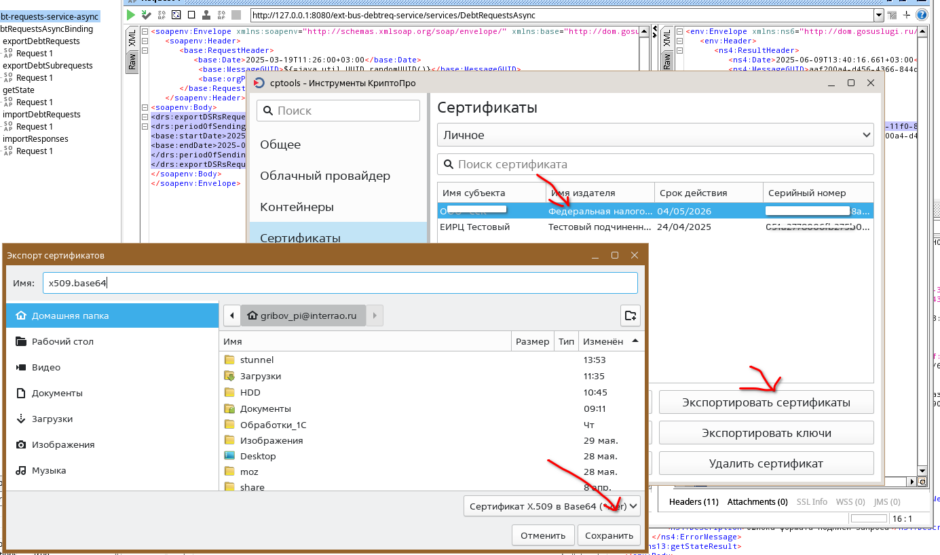Sort files by Изменён column
940x555 pixels.
(610, 341)
